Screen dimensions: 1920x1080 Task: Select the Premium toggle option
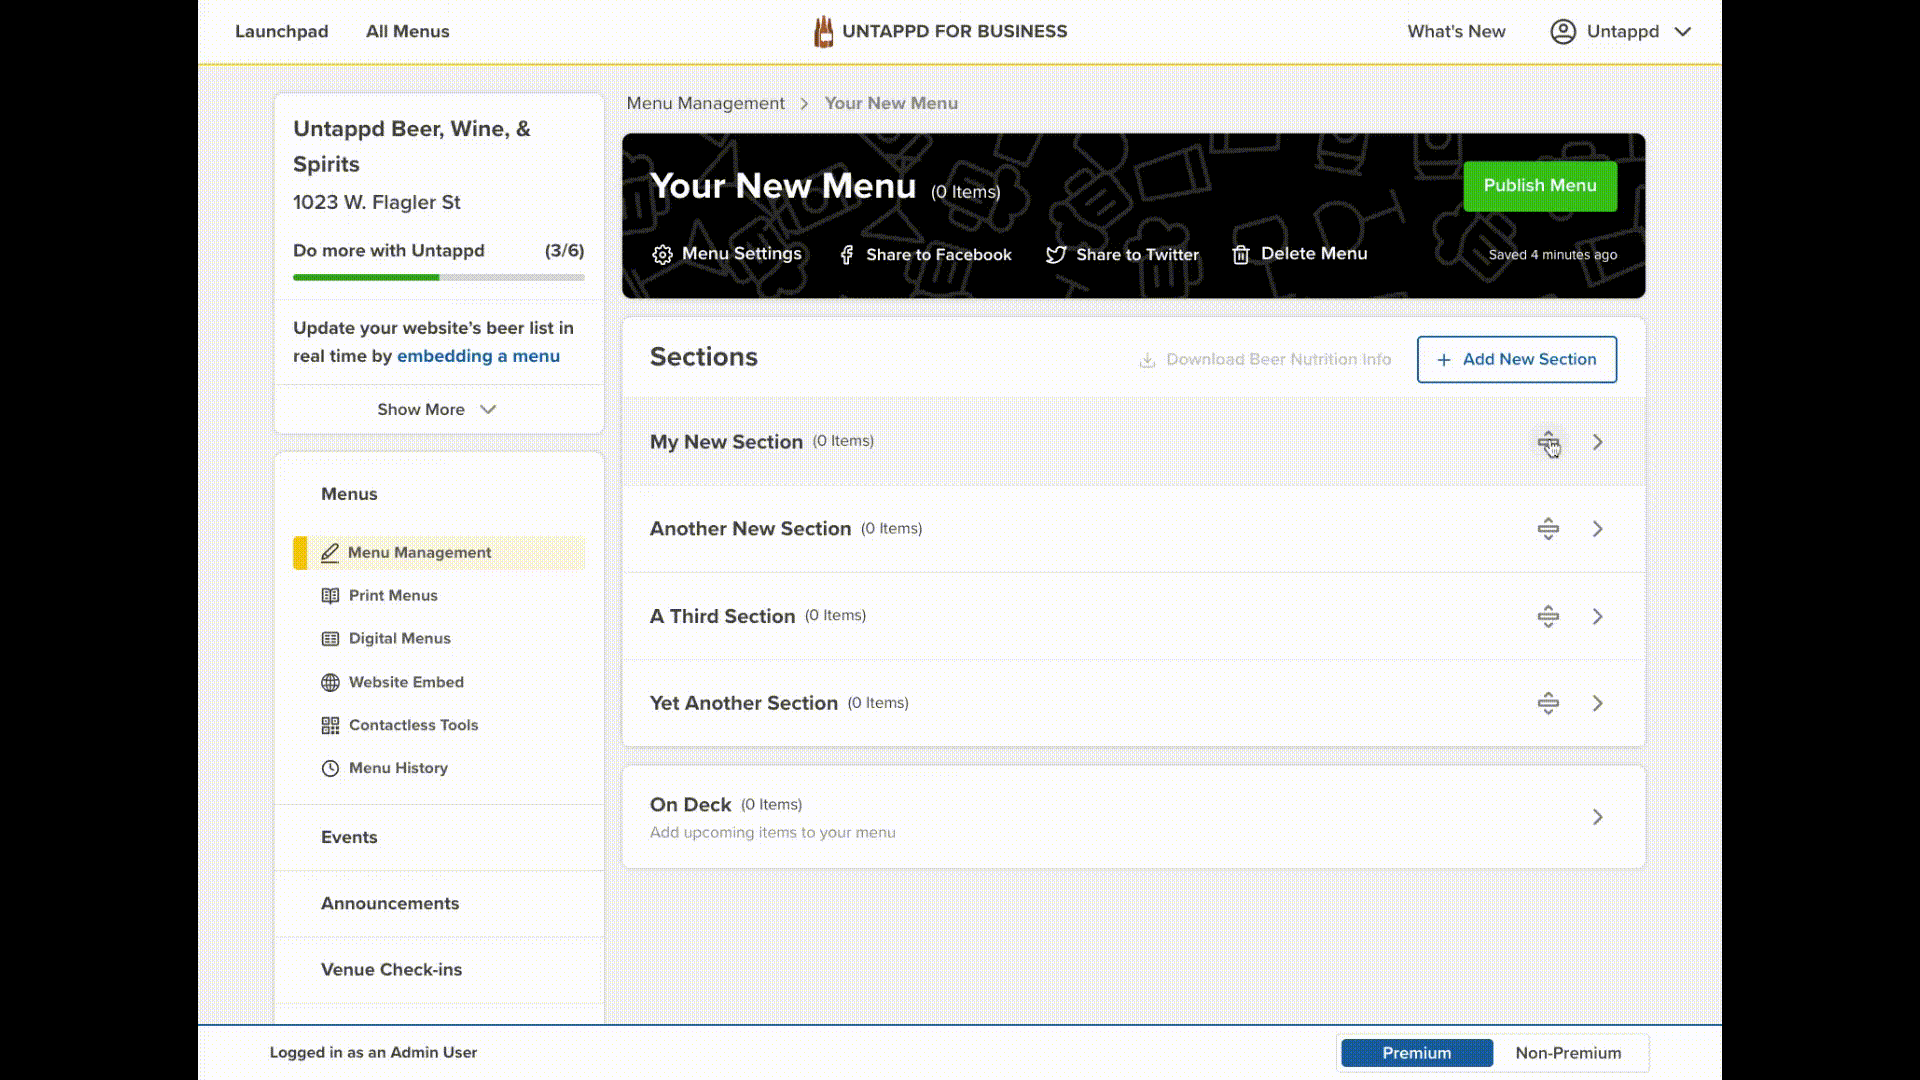(1416, 1052)
